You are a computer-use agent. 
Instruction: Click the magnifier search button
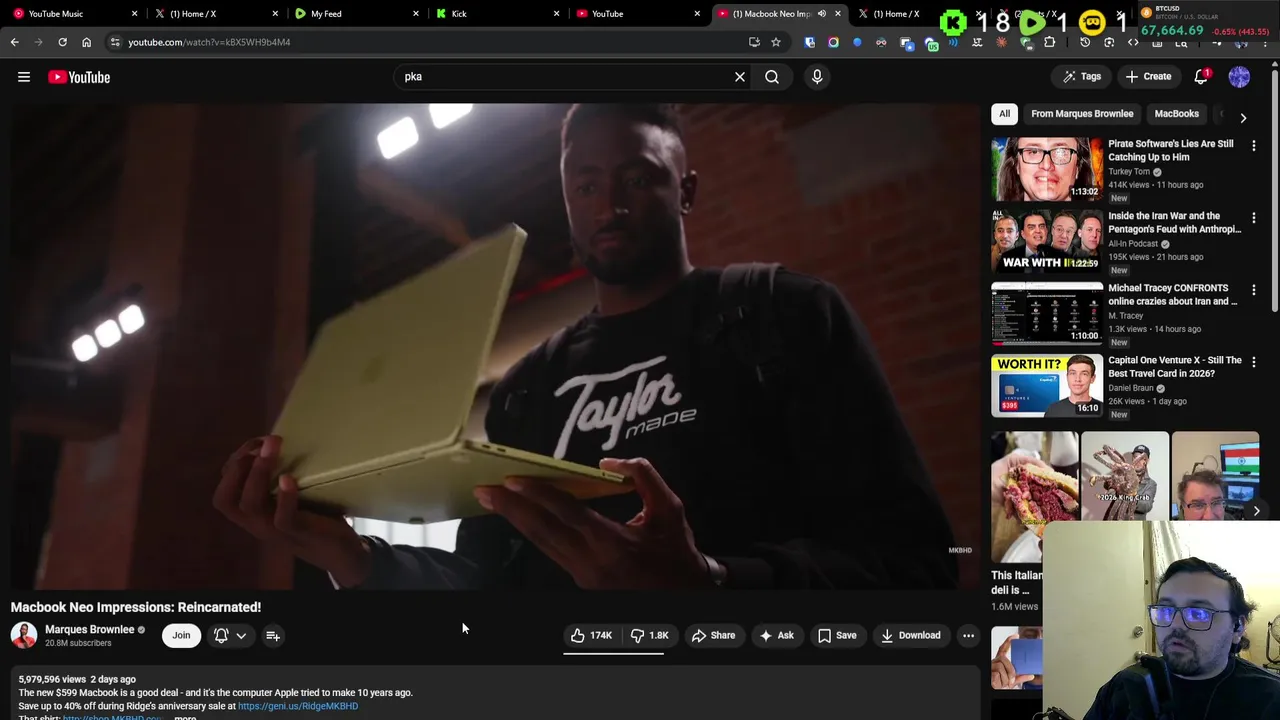(x=772, y=77)
